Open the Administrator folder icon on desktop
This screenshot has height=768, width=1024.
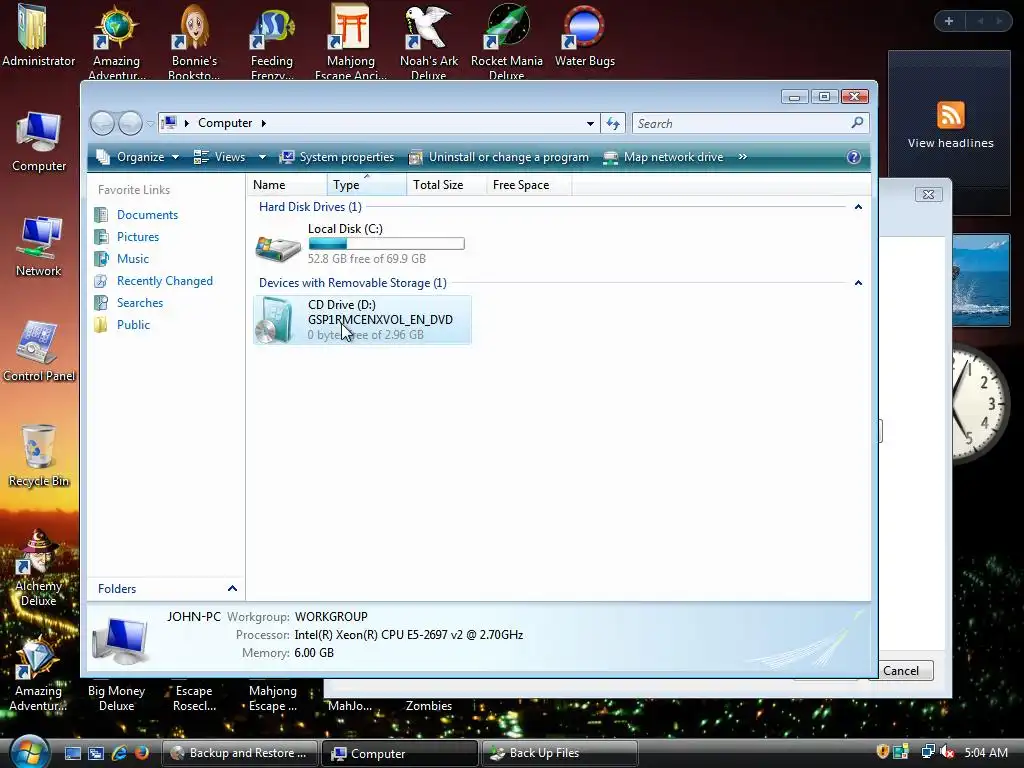38,36
